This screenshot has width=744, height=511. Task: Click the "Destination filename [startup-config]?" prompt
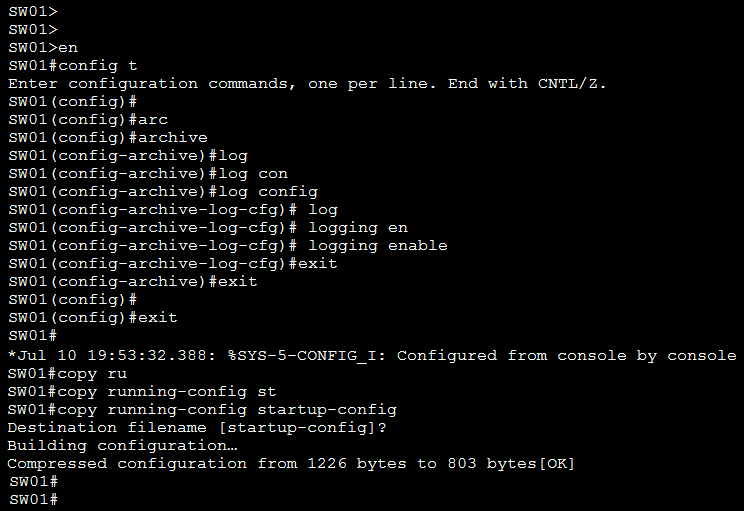197,428
